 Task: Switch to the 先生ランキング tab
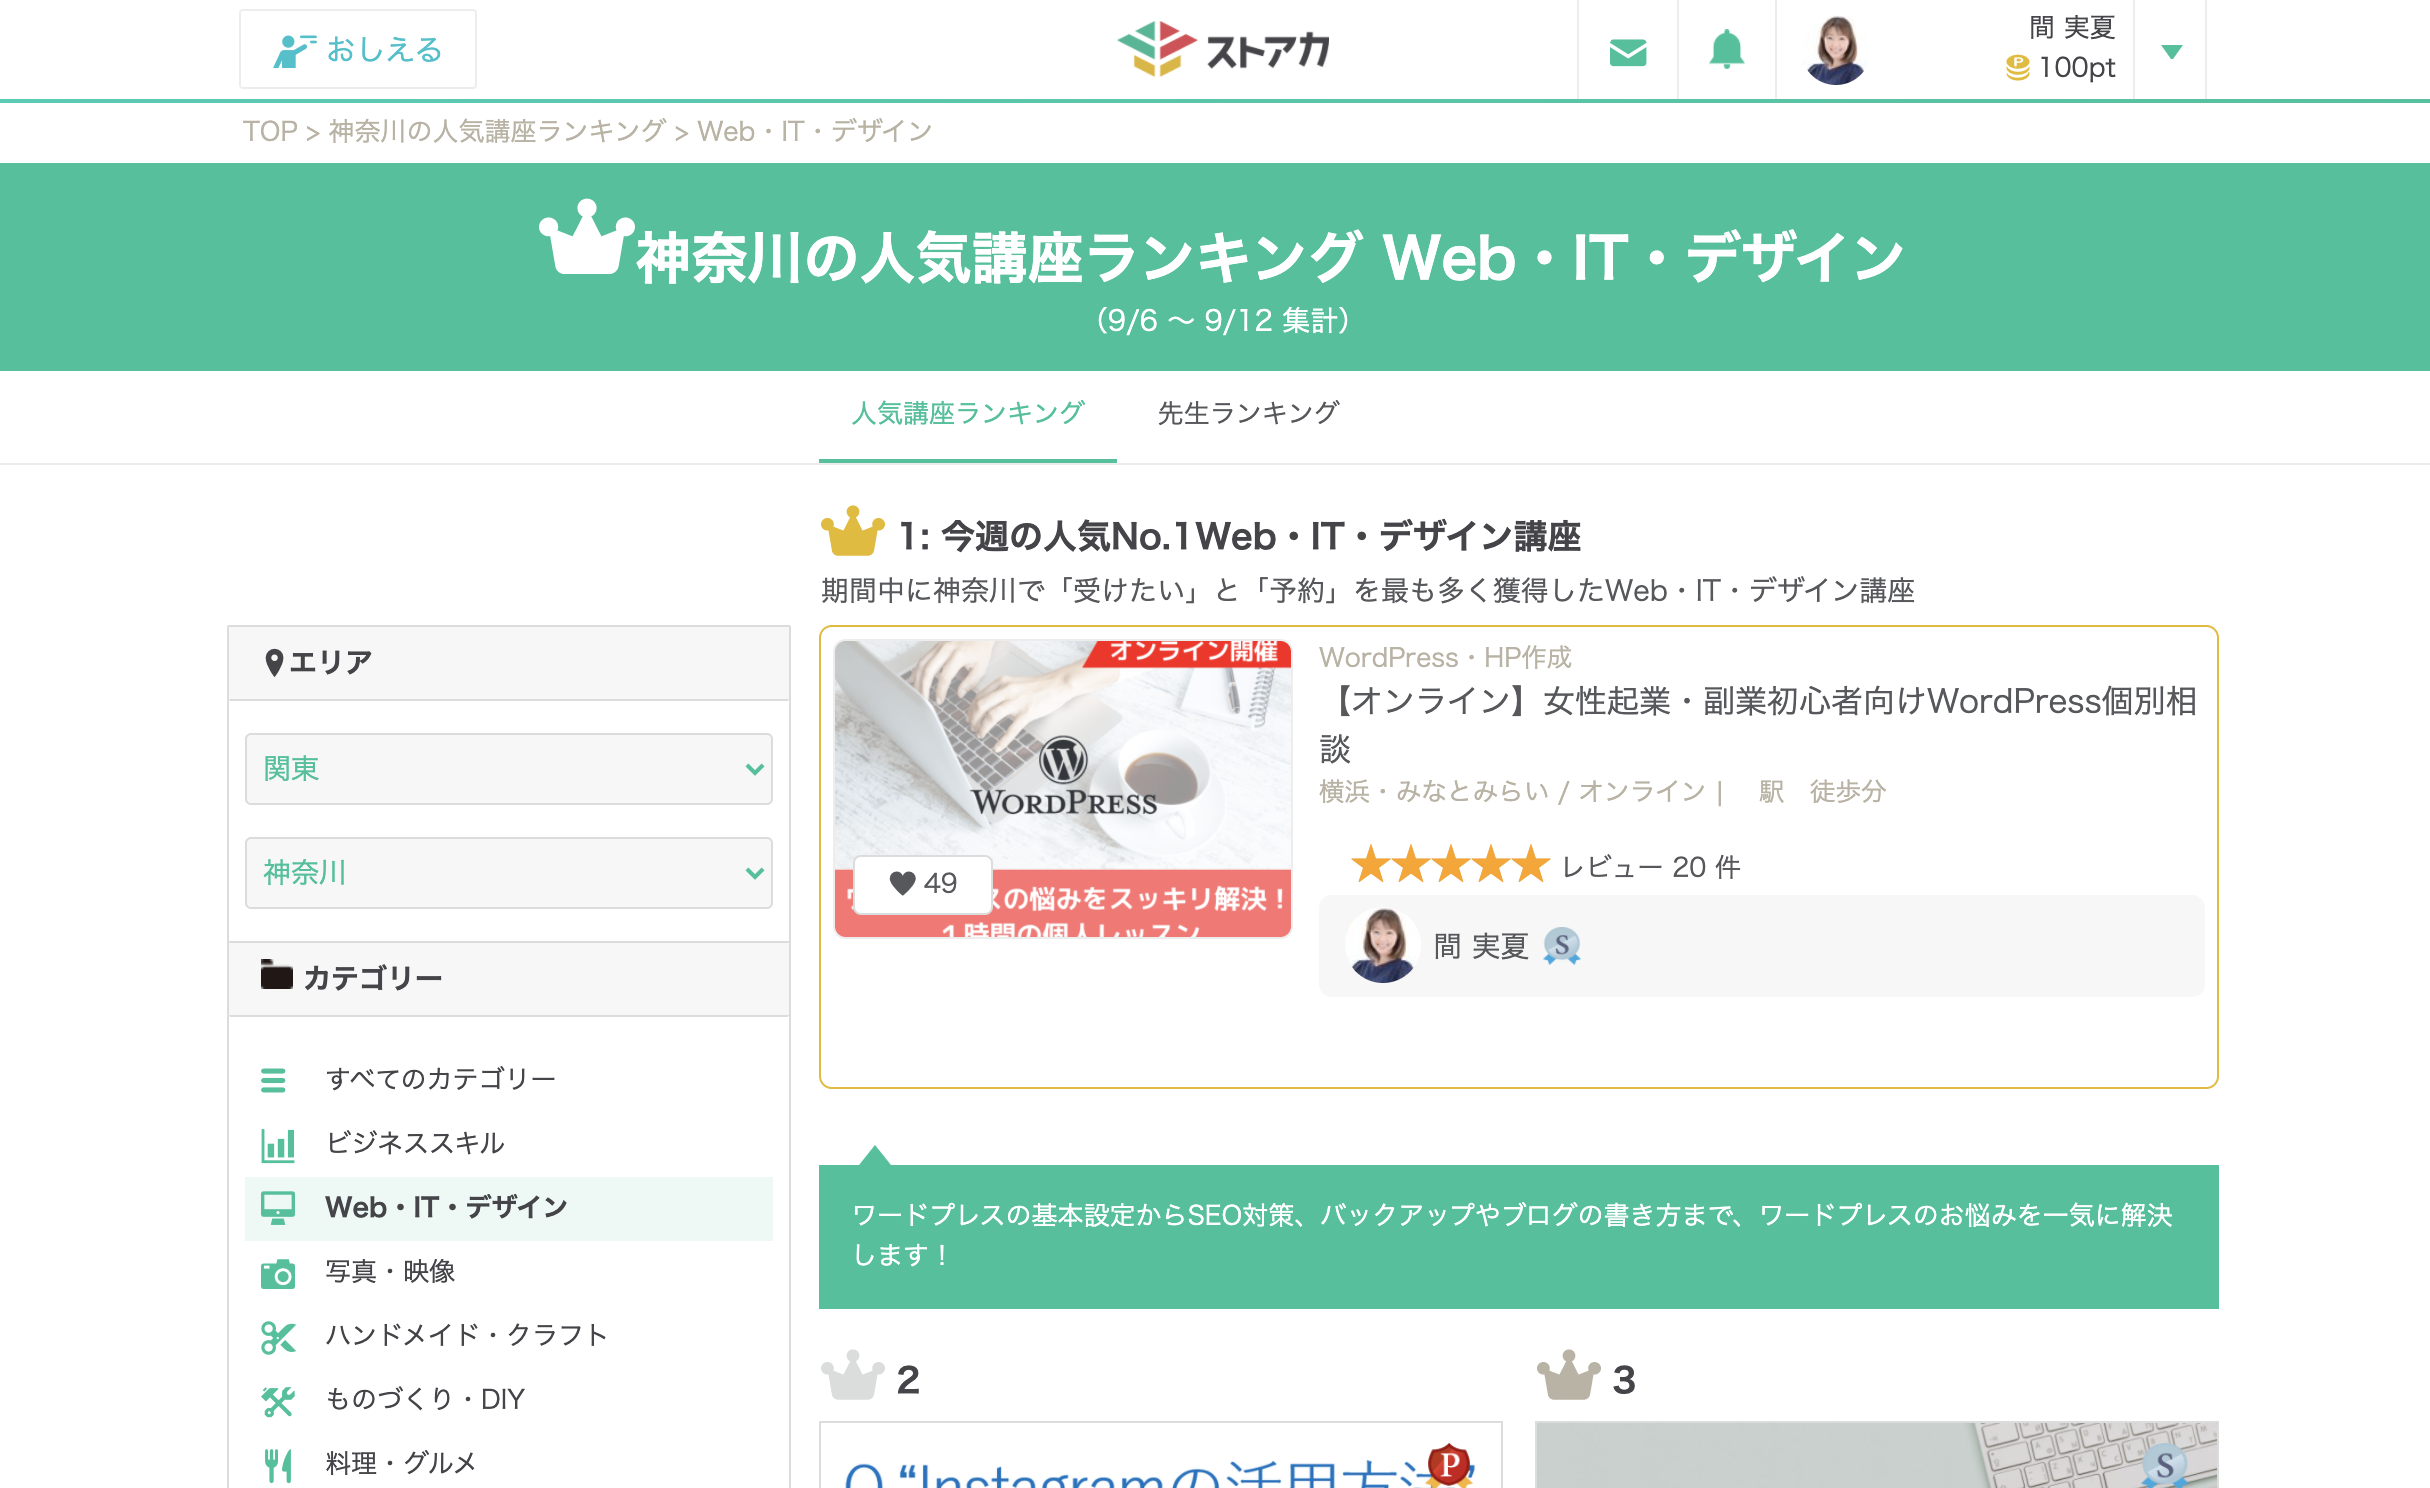[x=1248, y=413]
